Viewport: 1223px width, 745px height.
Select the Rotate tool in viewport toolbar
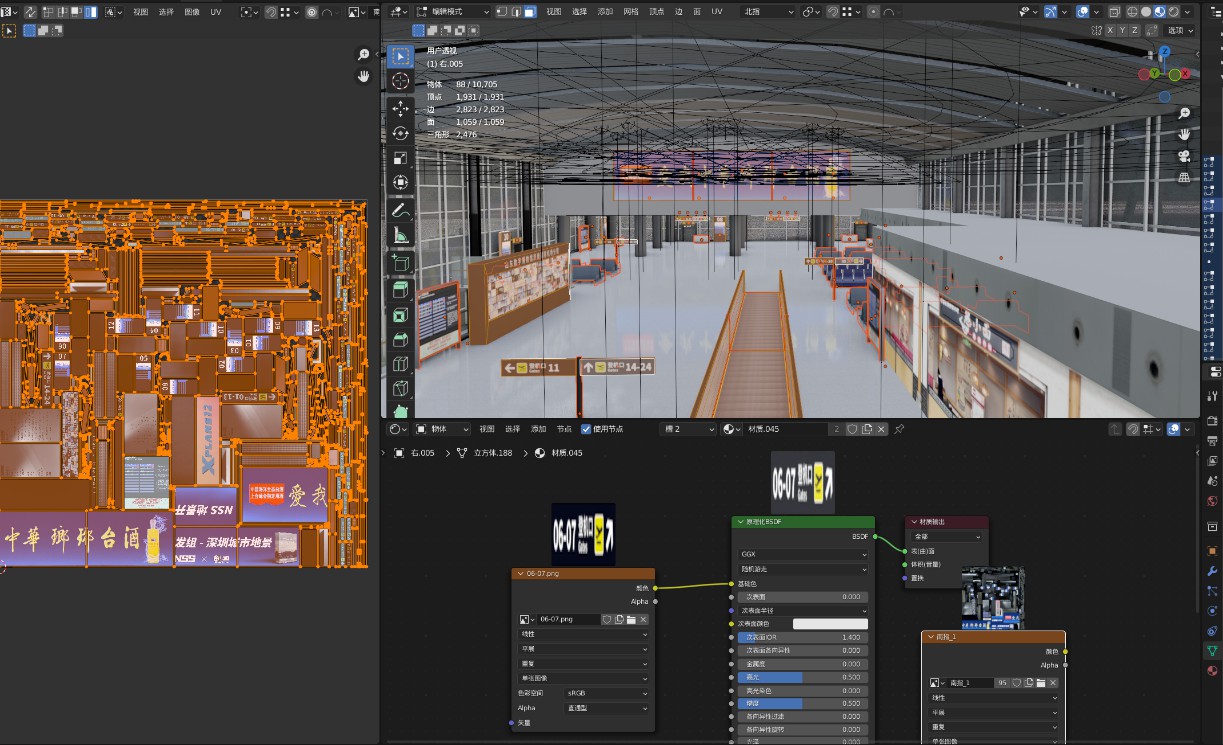click(401, 133)
